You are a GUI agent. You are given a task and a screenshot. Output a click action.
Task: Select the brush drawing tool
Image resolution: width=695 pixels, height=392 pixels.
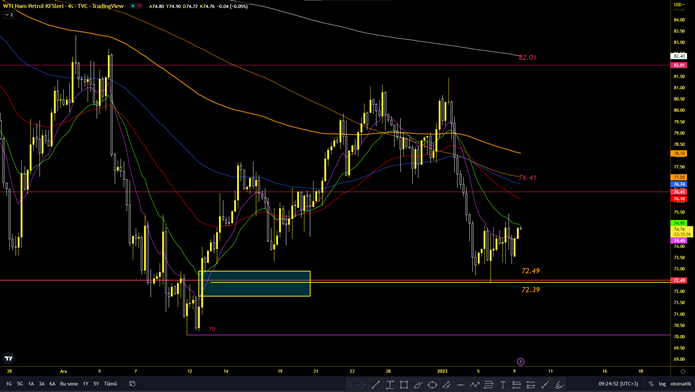(x=418, y=384)
